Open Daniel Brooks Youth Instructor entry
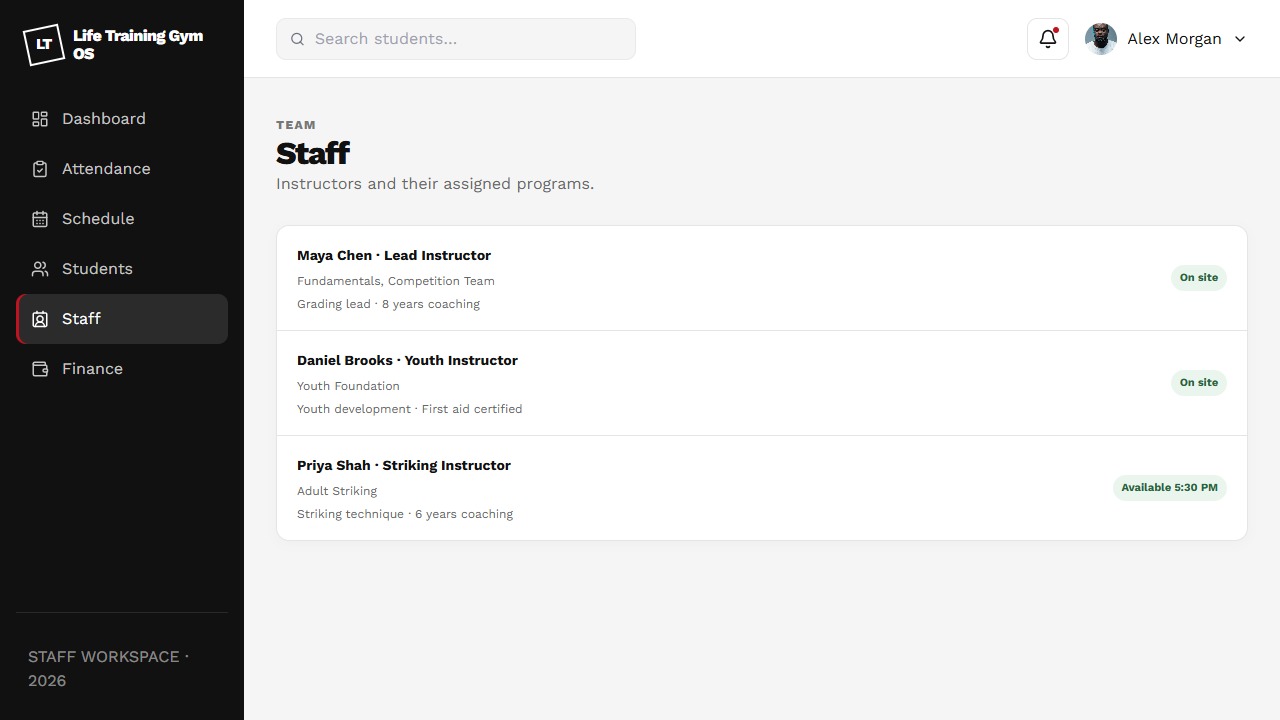 (762, 383)
